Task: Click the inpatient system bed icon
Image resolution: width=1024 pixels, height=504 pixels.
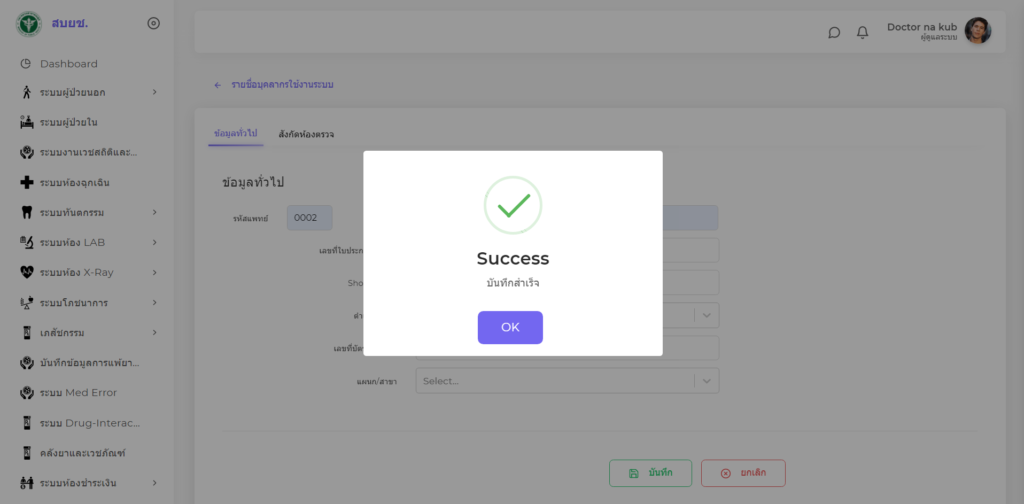Action: [x=26, y=122]
